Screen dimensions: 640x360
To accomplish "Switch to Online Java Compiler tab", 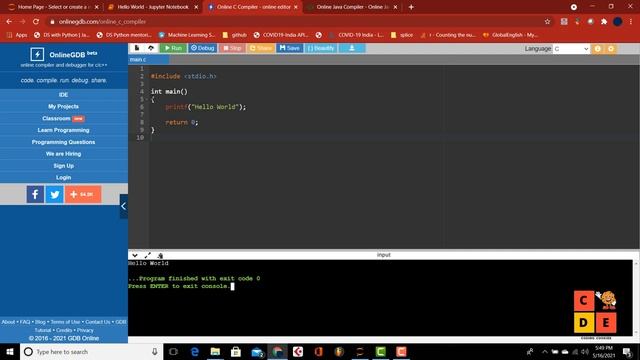I will tap(352, 7).
